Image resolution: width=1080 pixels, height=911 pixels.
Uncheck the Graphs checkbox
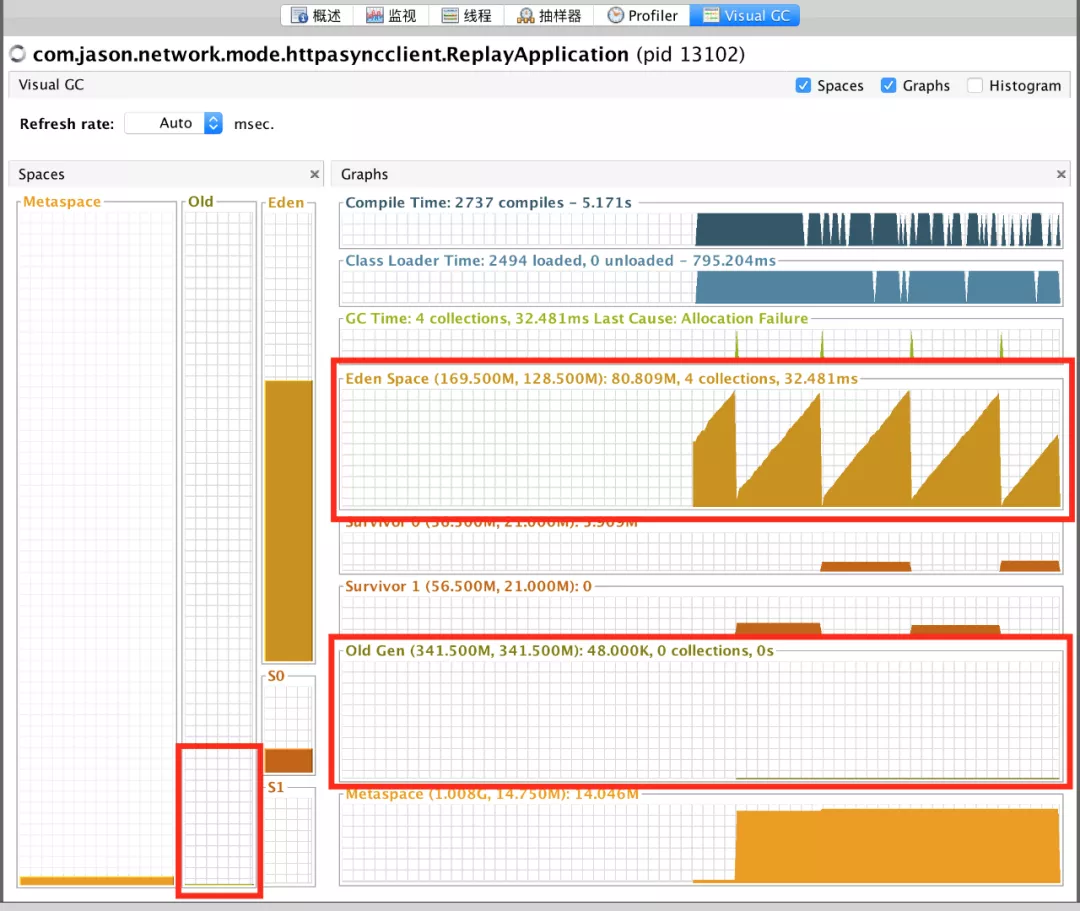pyautogui.click(x=889, y=85)
